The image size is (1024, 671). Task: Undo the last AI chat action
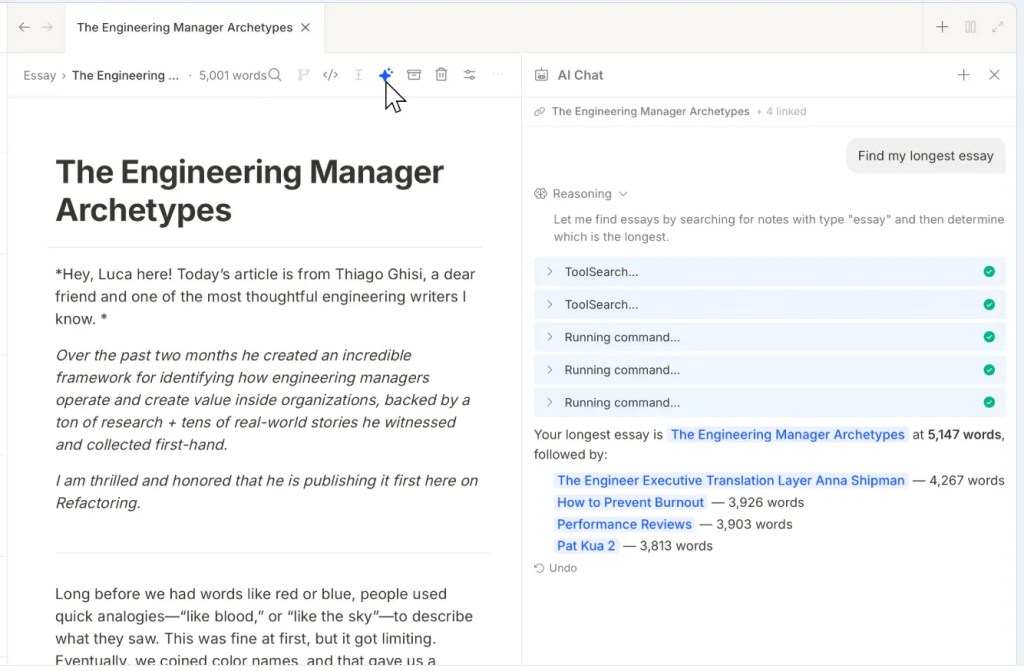click(x=556, y=568)
